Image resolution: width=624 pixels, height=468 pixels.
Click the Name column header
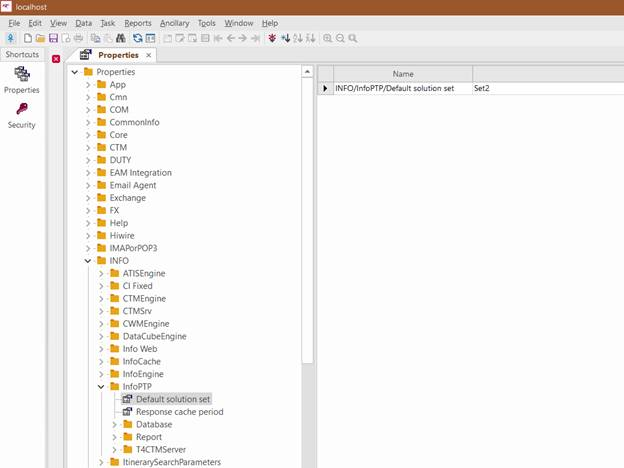pyautogui.click(x=402, y=74)
